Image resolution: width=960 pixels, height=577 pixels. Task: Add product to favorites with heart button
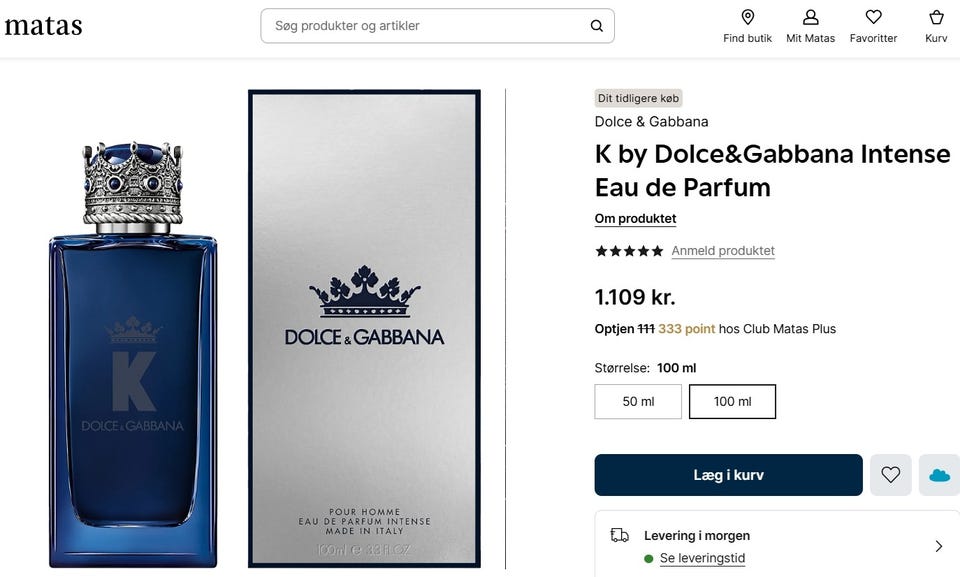pos(890,475)
